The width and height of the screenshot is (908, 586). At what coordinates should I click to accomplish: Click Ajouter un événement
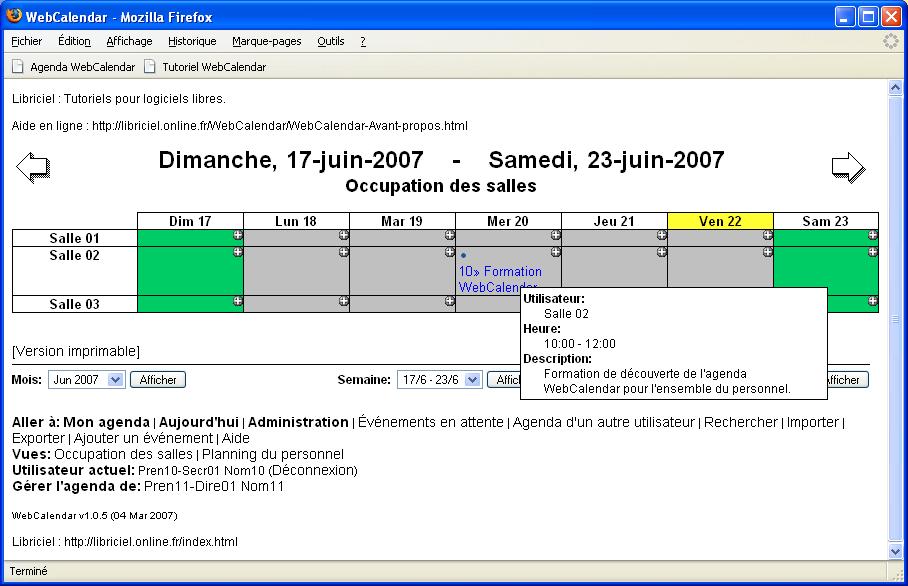click(144, 438)
